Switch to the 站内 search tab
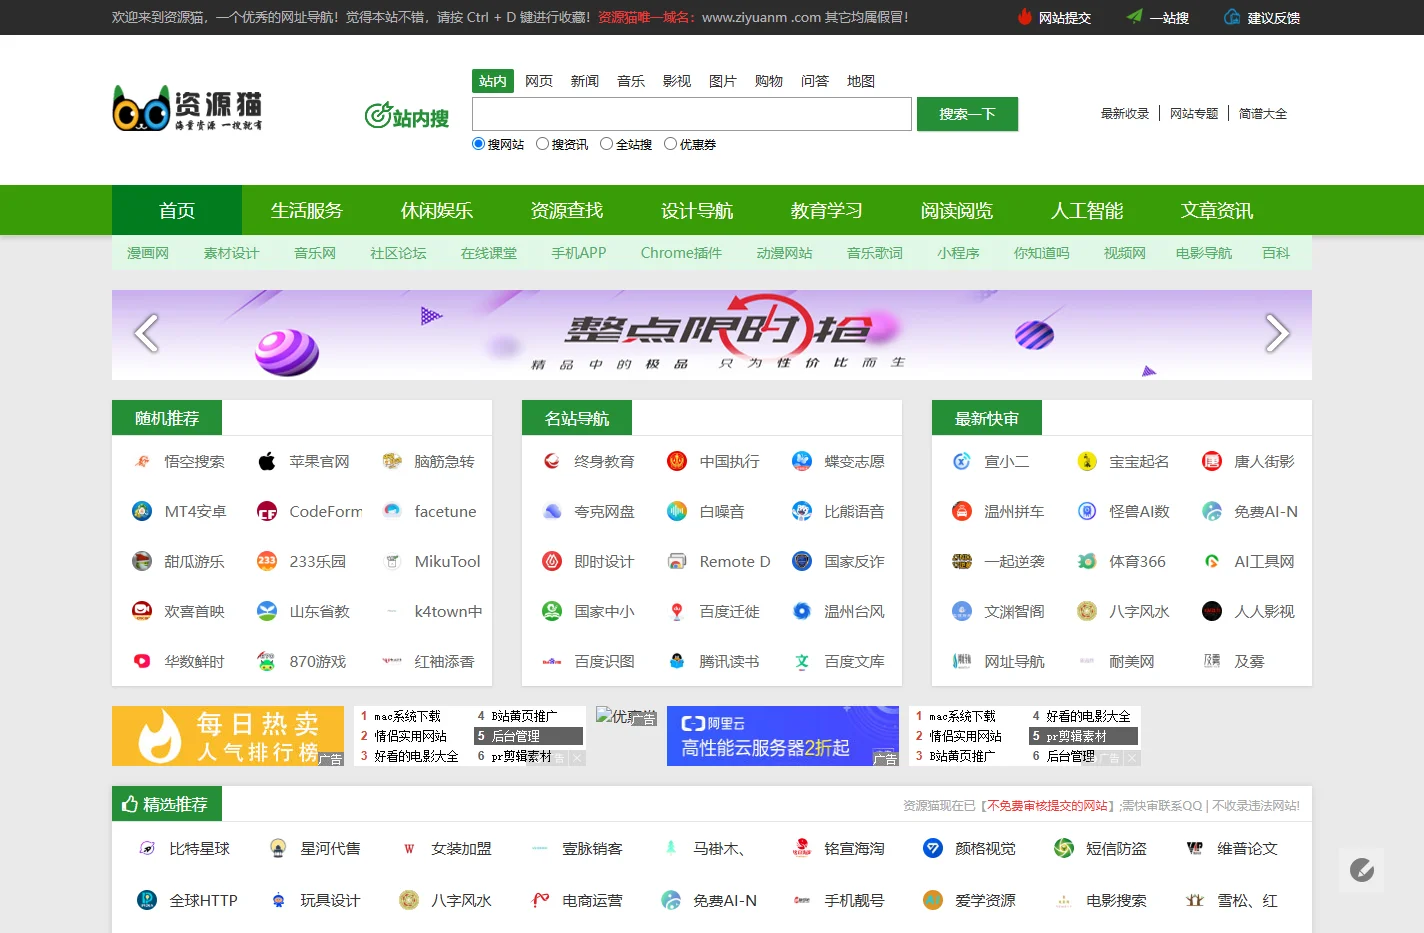The height and width of the screenshot is (933, 1424). click(493, 81)
